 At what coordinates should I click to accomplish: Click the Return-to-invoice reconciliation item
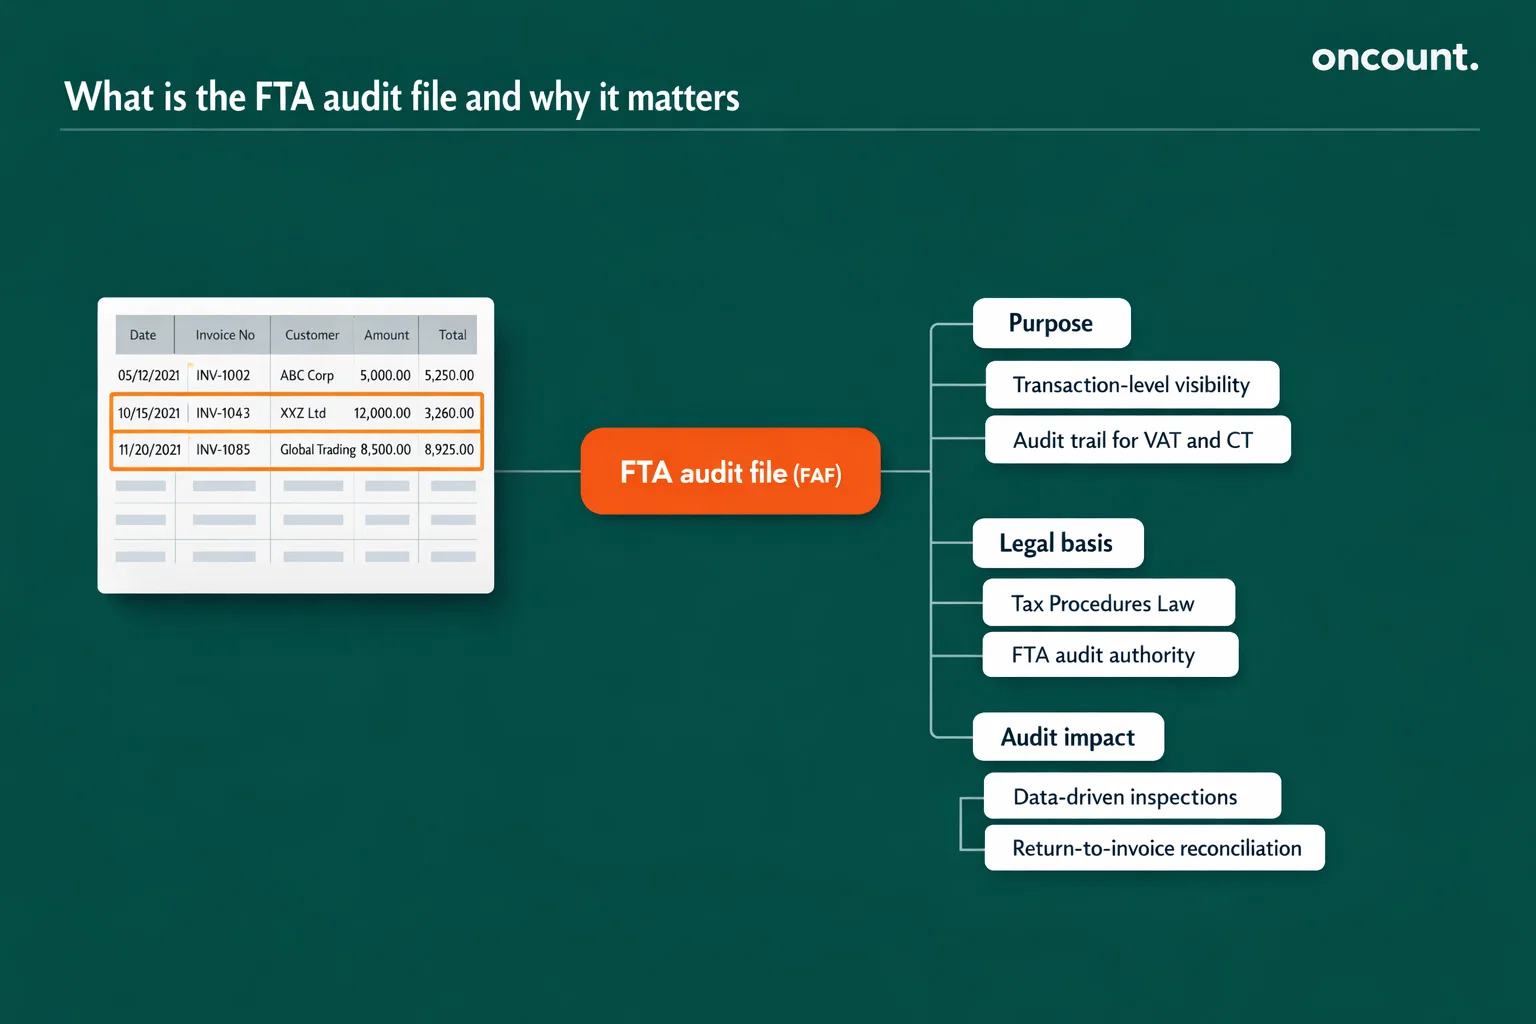1157,847
